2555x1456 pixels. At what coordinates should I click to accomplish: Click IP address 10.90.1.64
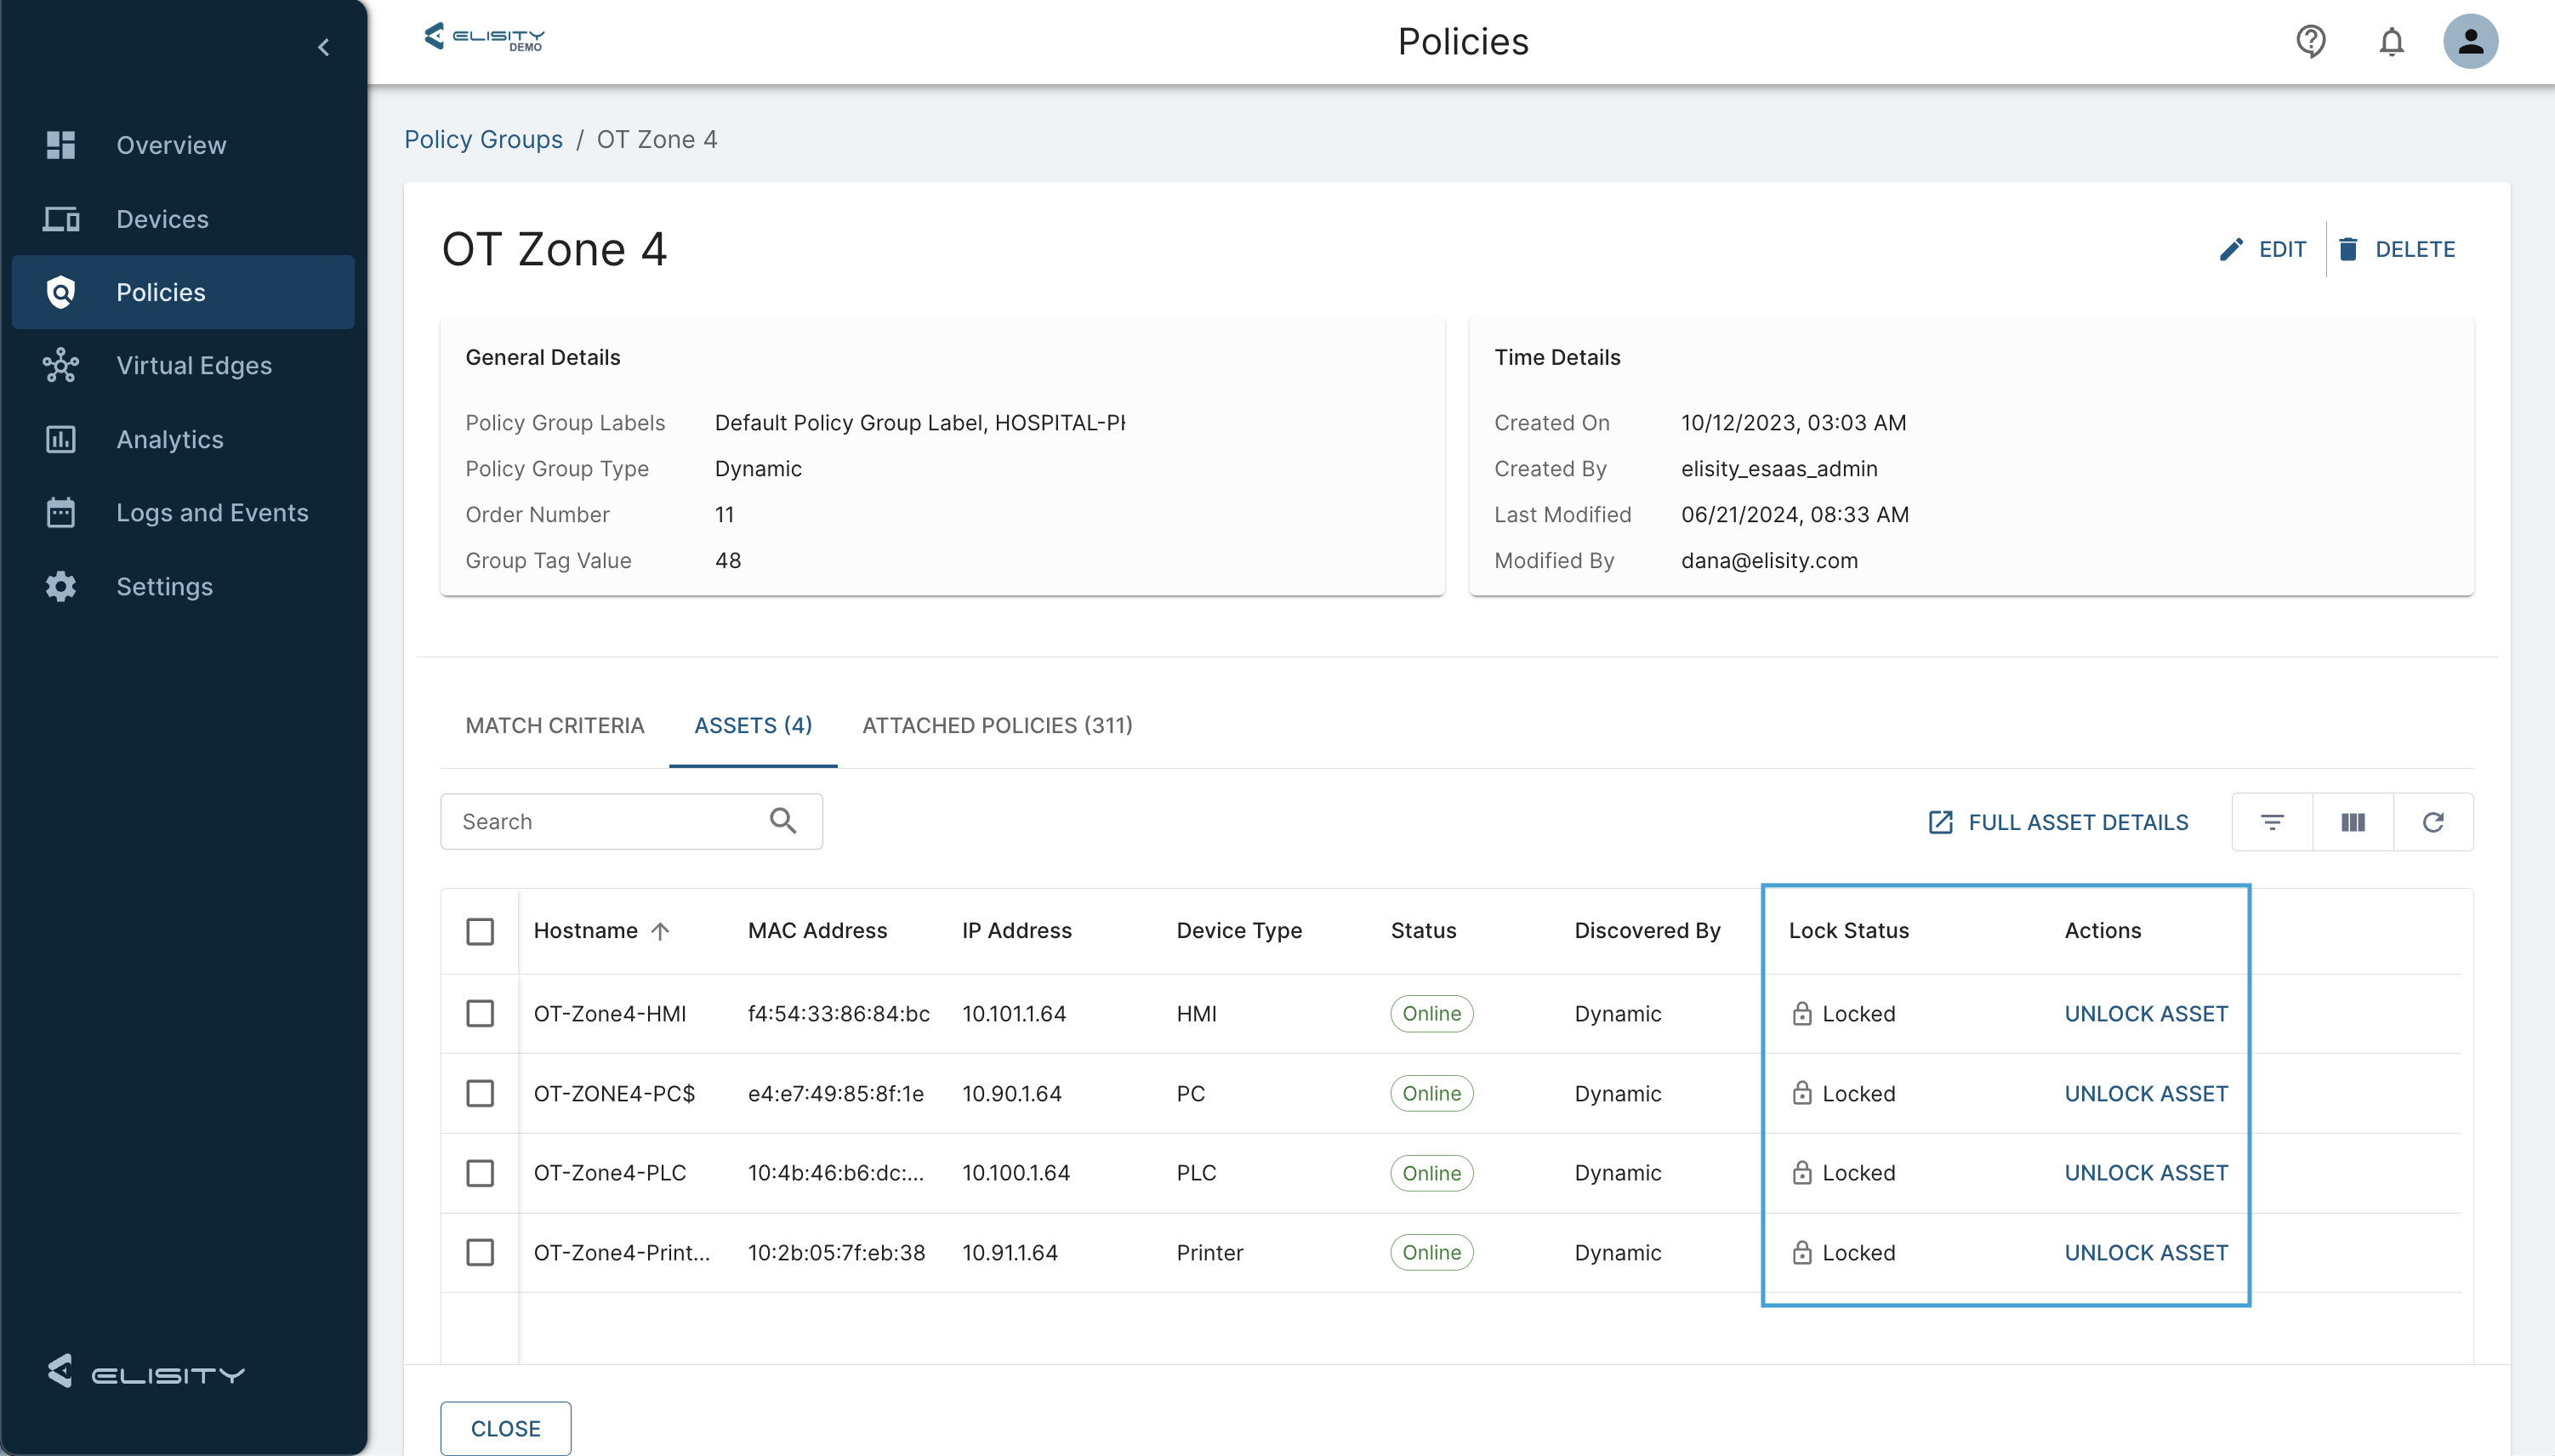(x=1011, y=1093)
